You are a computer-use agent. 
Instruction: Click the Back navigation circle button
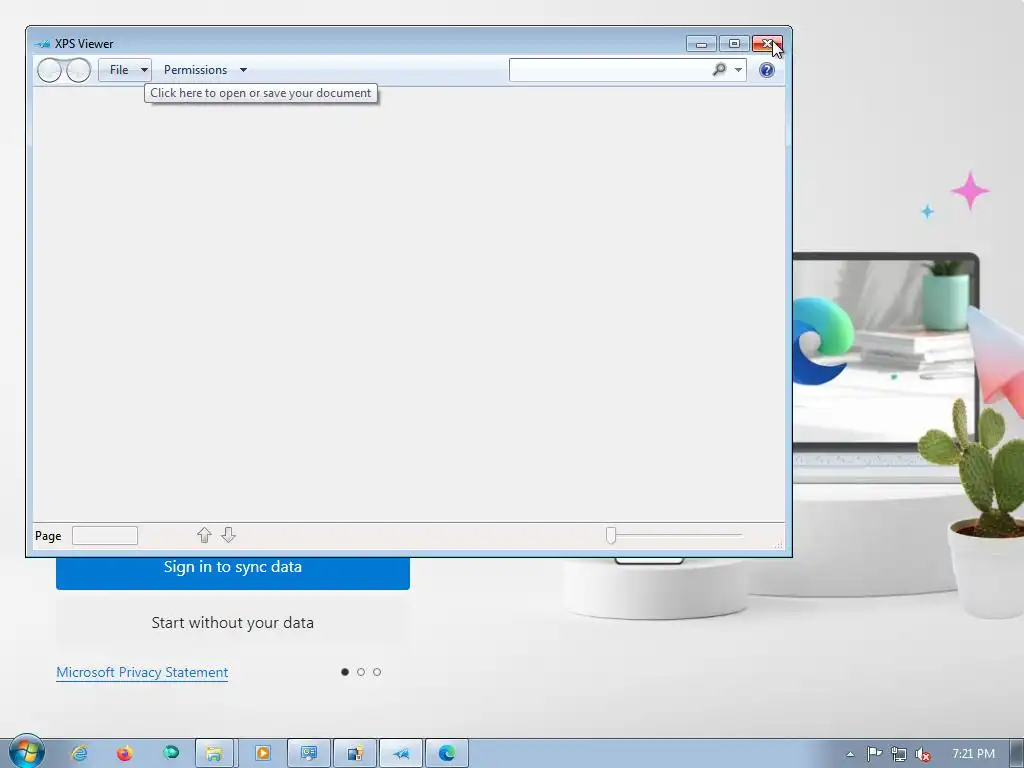pos(50,70)
